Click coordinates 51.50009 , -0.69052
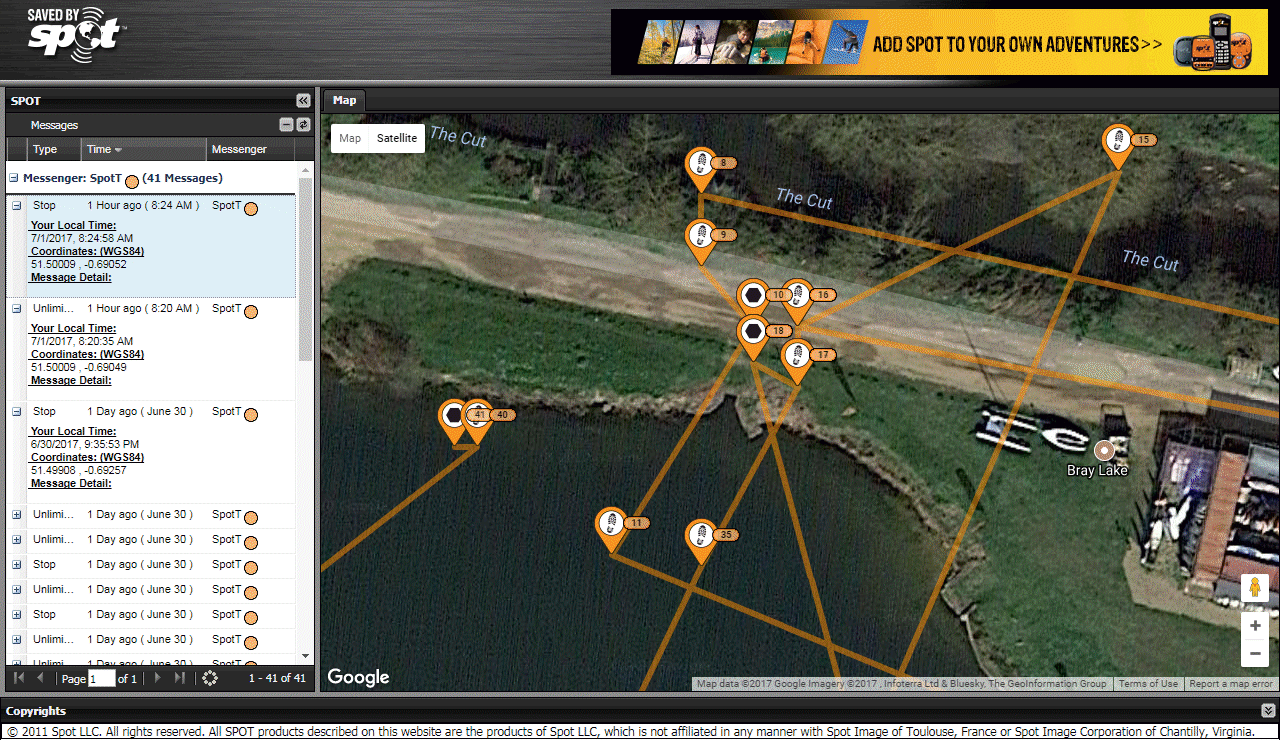Image resolution: width=1280 pixels, height=740 pixels. 79,264
